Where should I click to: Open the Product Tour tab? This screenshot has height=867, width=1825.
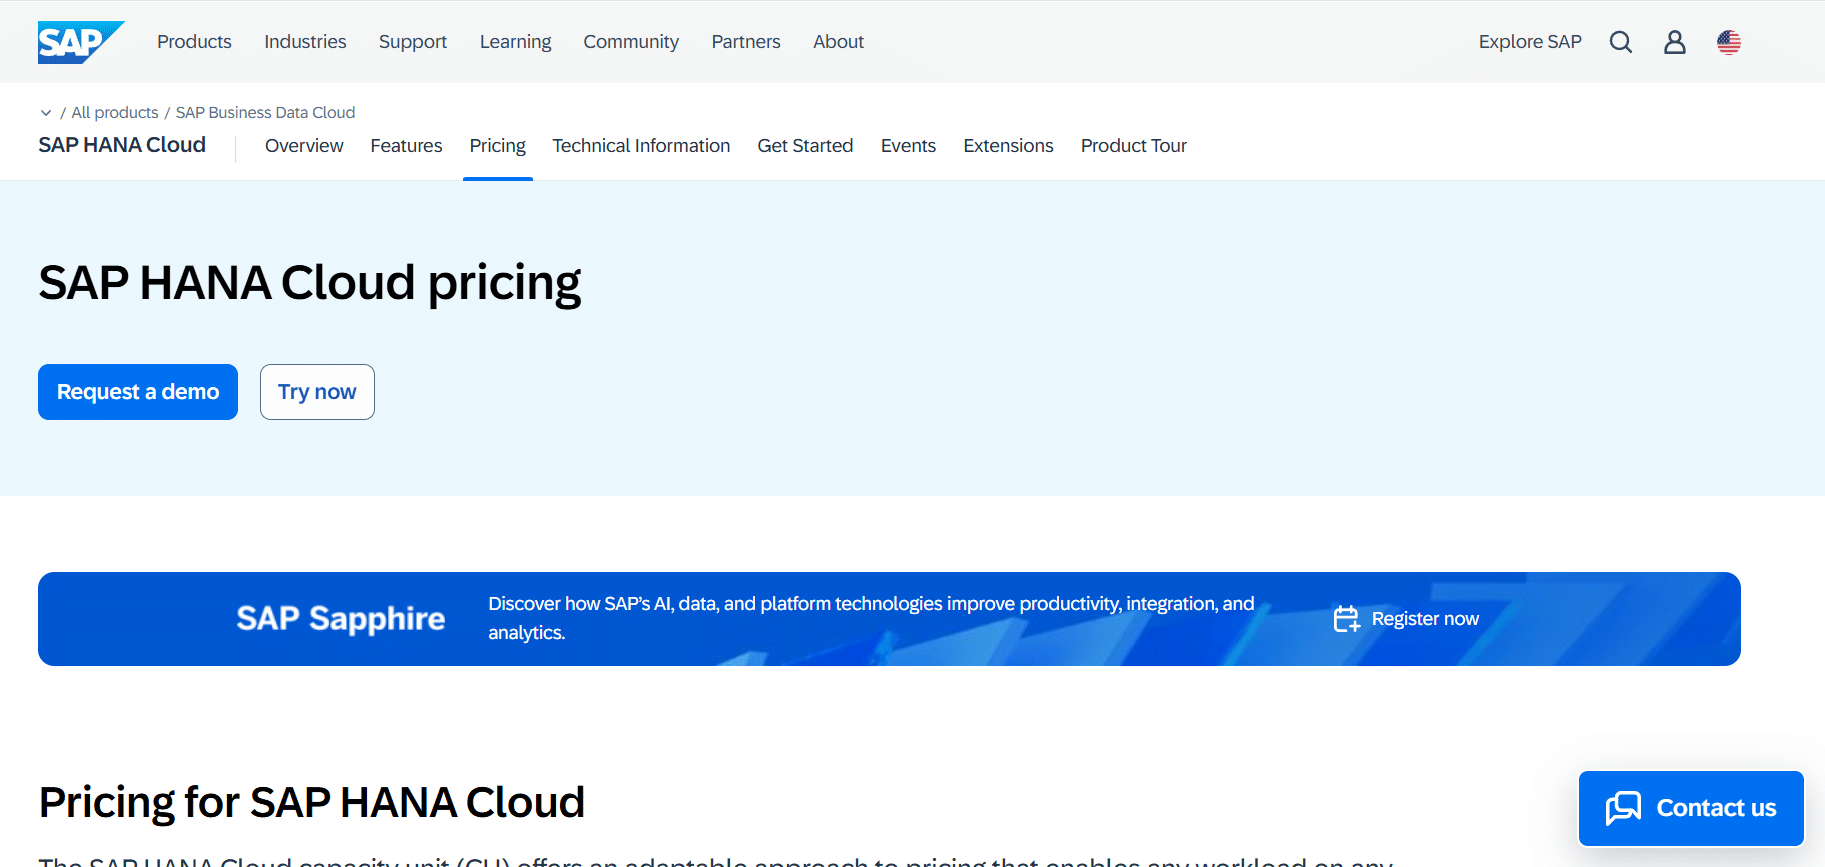click(x=1133, y=146)
